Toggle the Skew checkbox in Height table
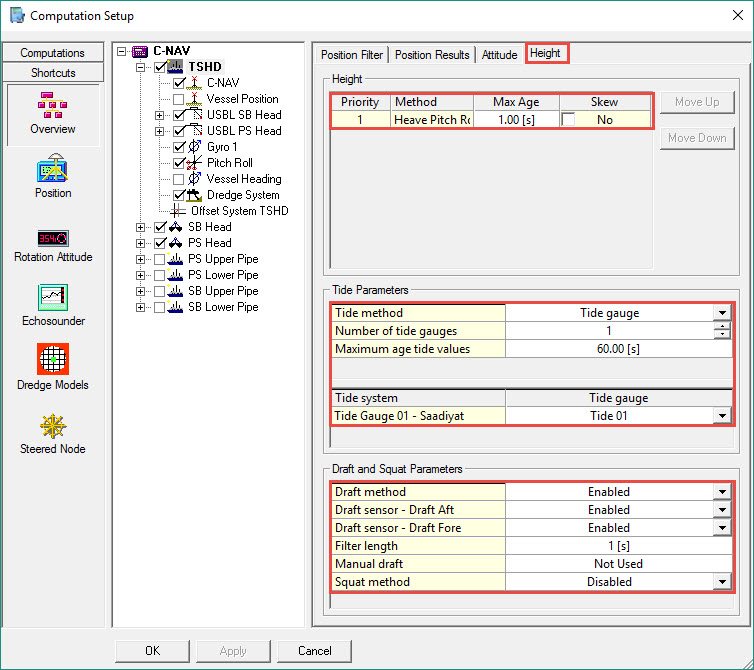754x670 pixels. 569,119
